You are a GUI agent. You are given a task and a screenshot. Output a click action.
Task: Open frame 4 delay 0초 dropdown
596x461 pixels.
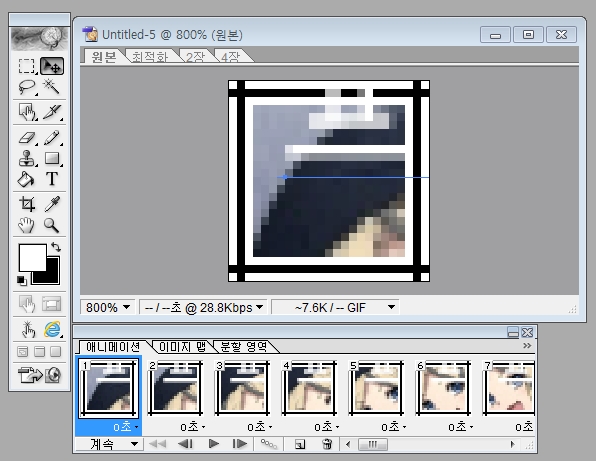327,427
